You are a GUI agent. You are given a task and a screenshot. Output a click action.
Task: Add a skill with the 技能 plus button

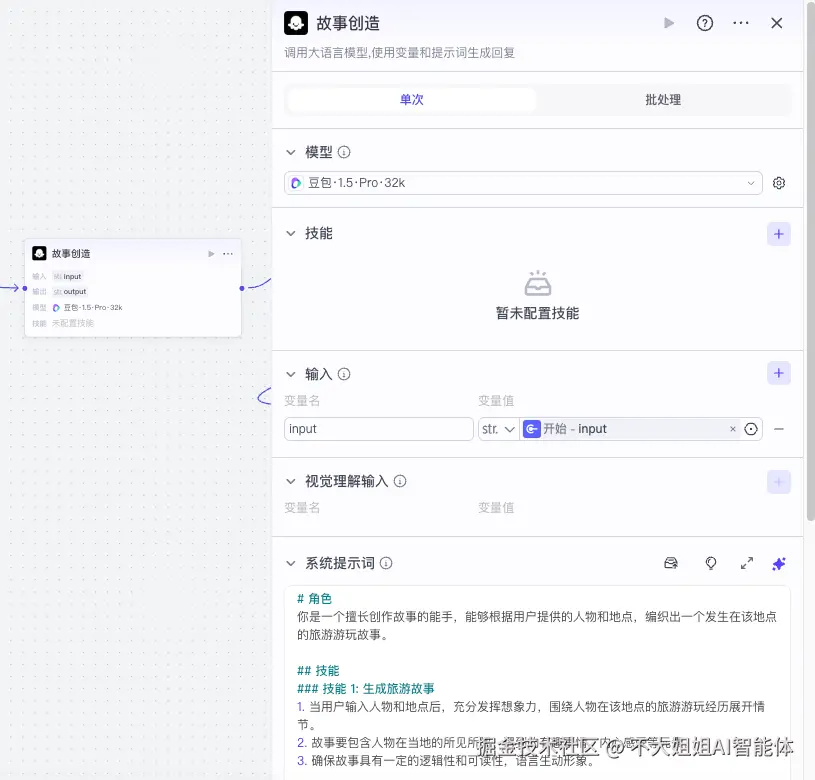tap(779, 233)
